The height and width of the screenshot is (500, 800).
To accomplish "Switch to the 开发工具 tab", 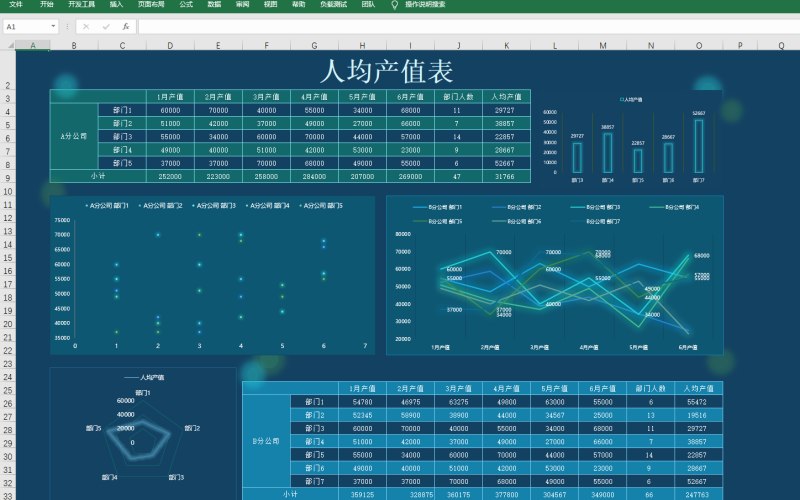I will (x=82, y=4).
